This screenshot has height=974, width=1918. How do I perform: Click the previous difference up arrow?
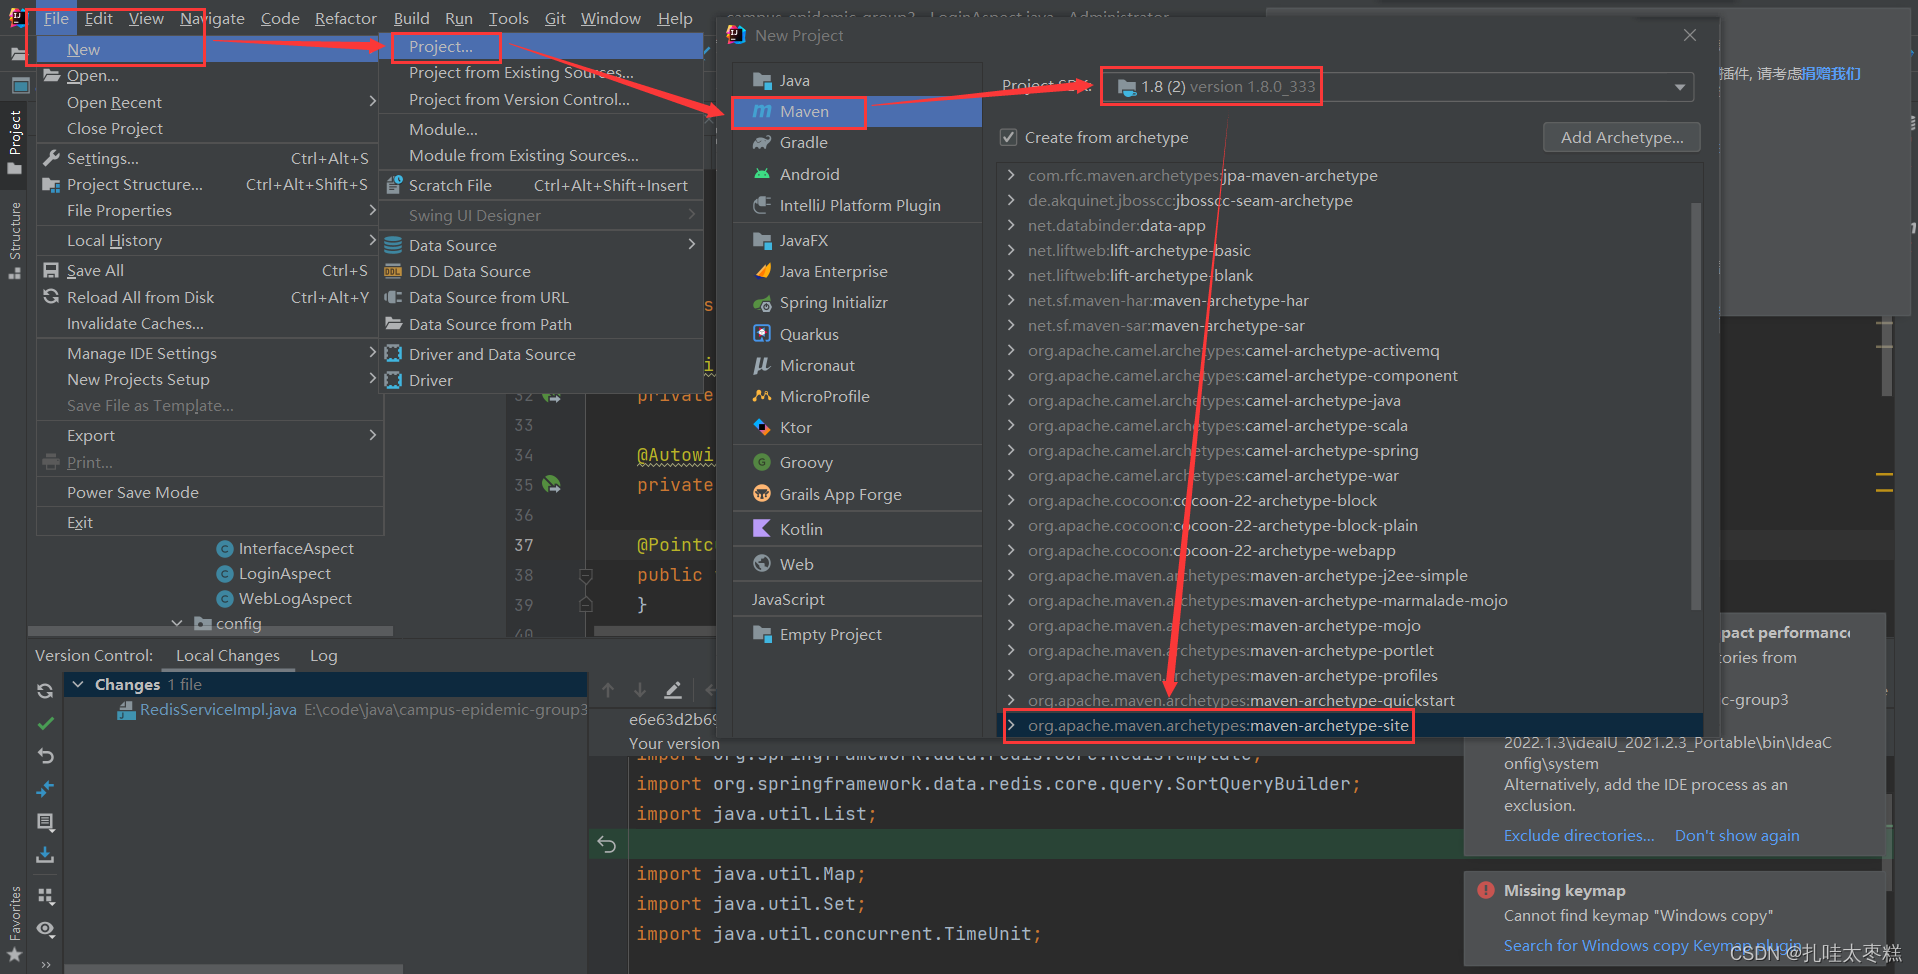tap(608, 690)
